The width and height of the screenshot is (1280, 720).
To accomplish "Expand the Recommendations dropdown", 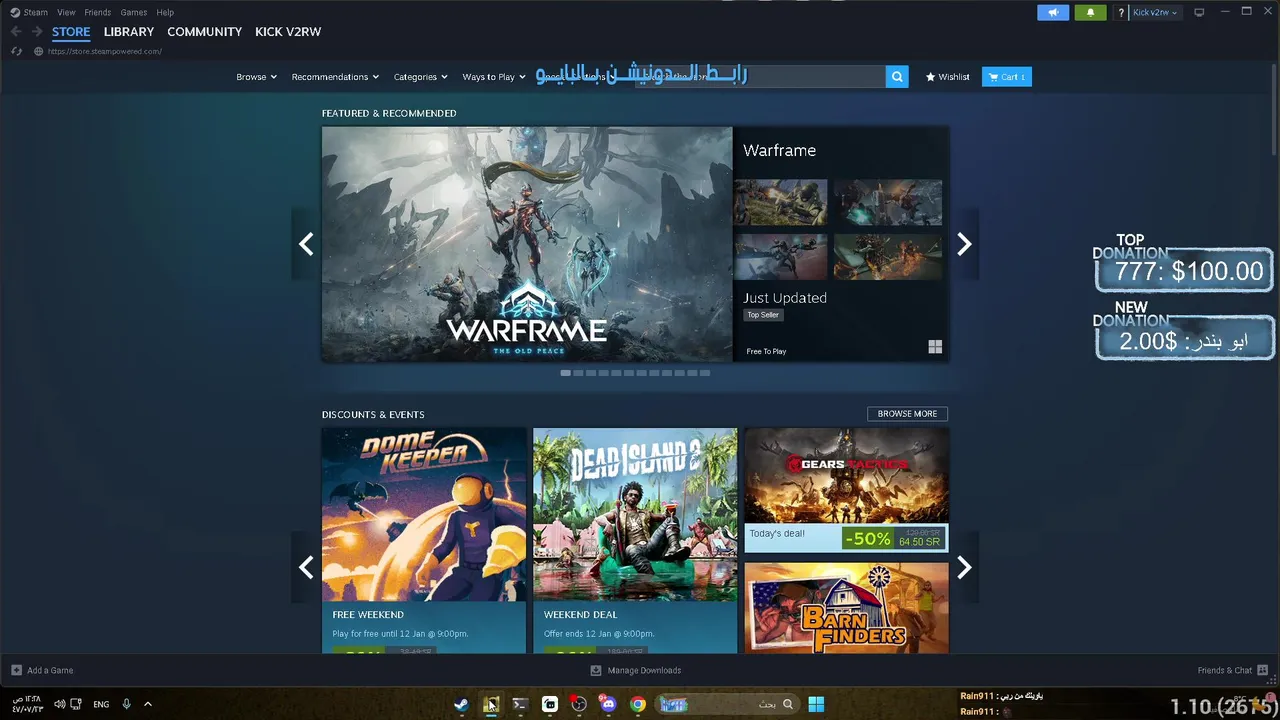I will coord(335,77).
